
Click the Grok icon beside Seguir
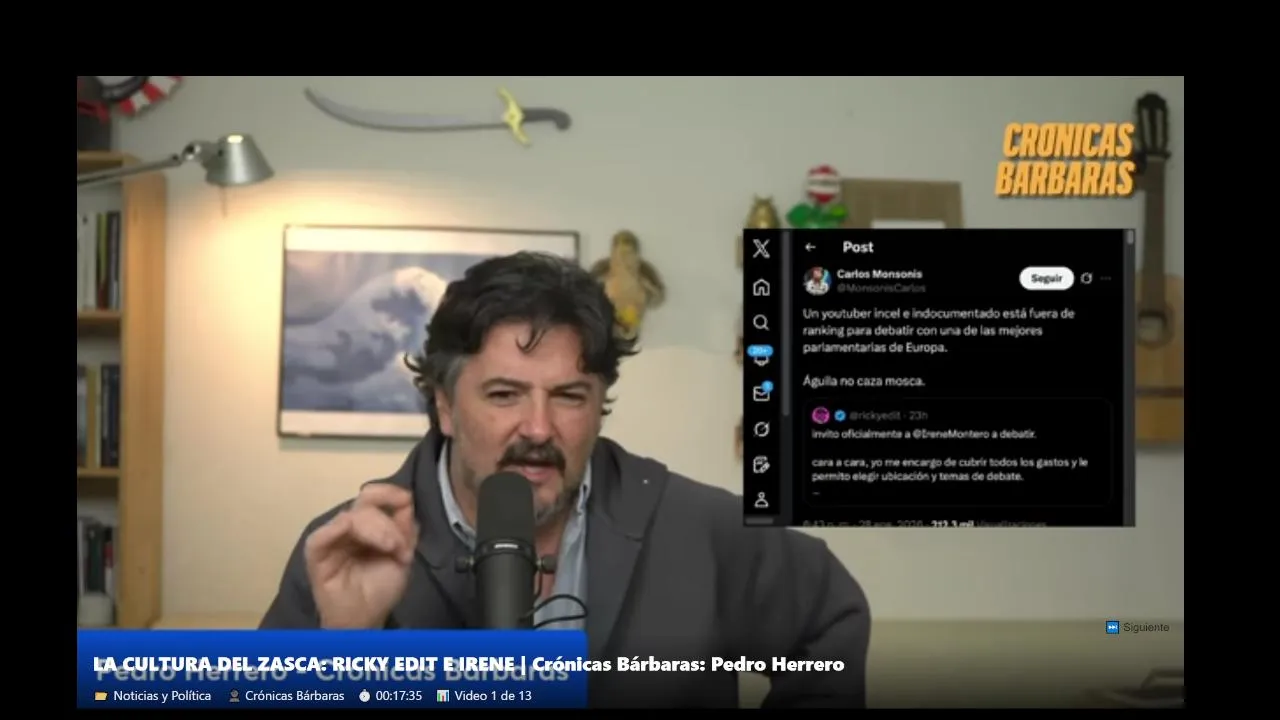click(x=1087, y=278)
